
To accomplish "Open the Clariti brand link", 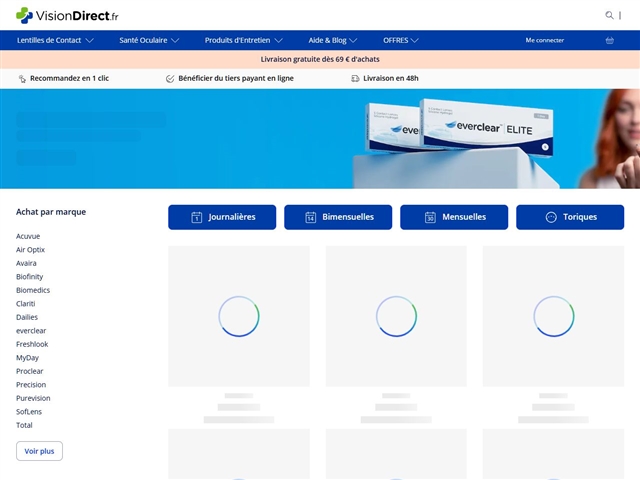I will (26, 304).
